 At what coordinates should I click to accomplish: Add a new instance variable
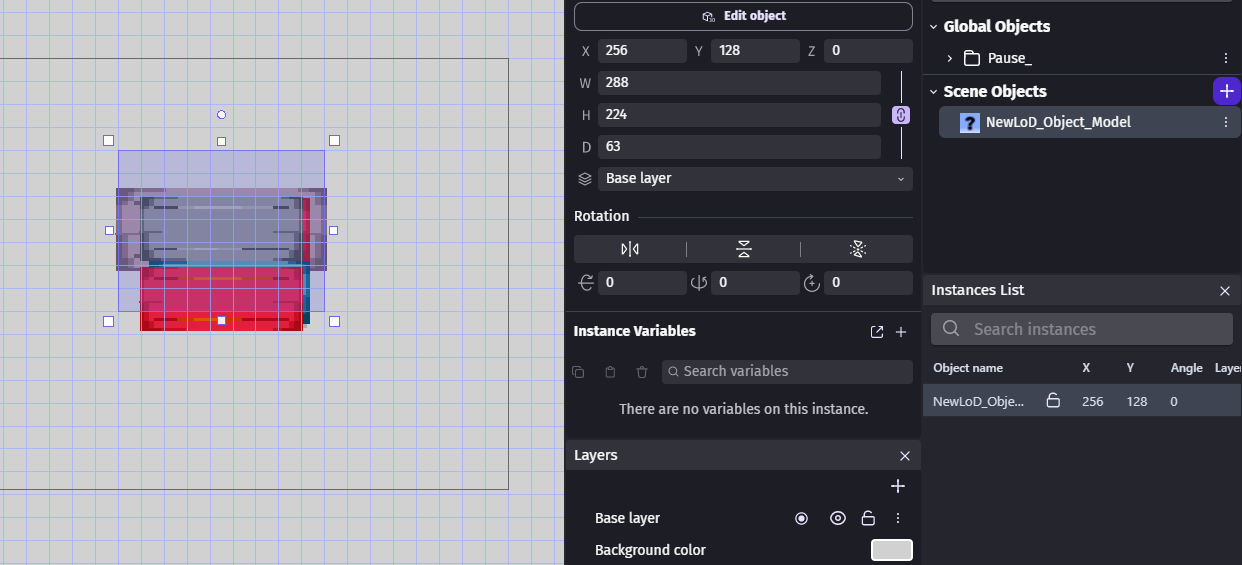[900, 332]
